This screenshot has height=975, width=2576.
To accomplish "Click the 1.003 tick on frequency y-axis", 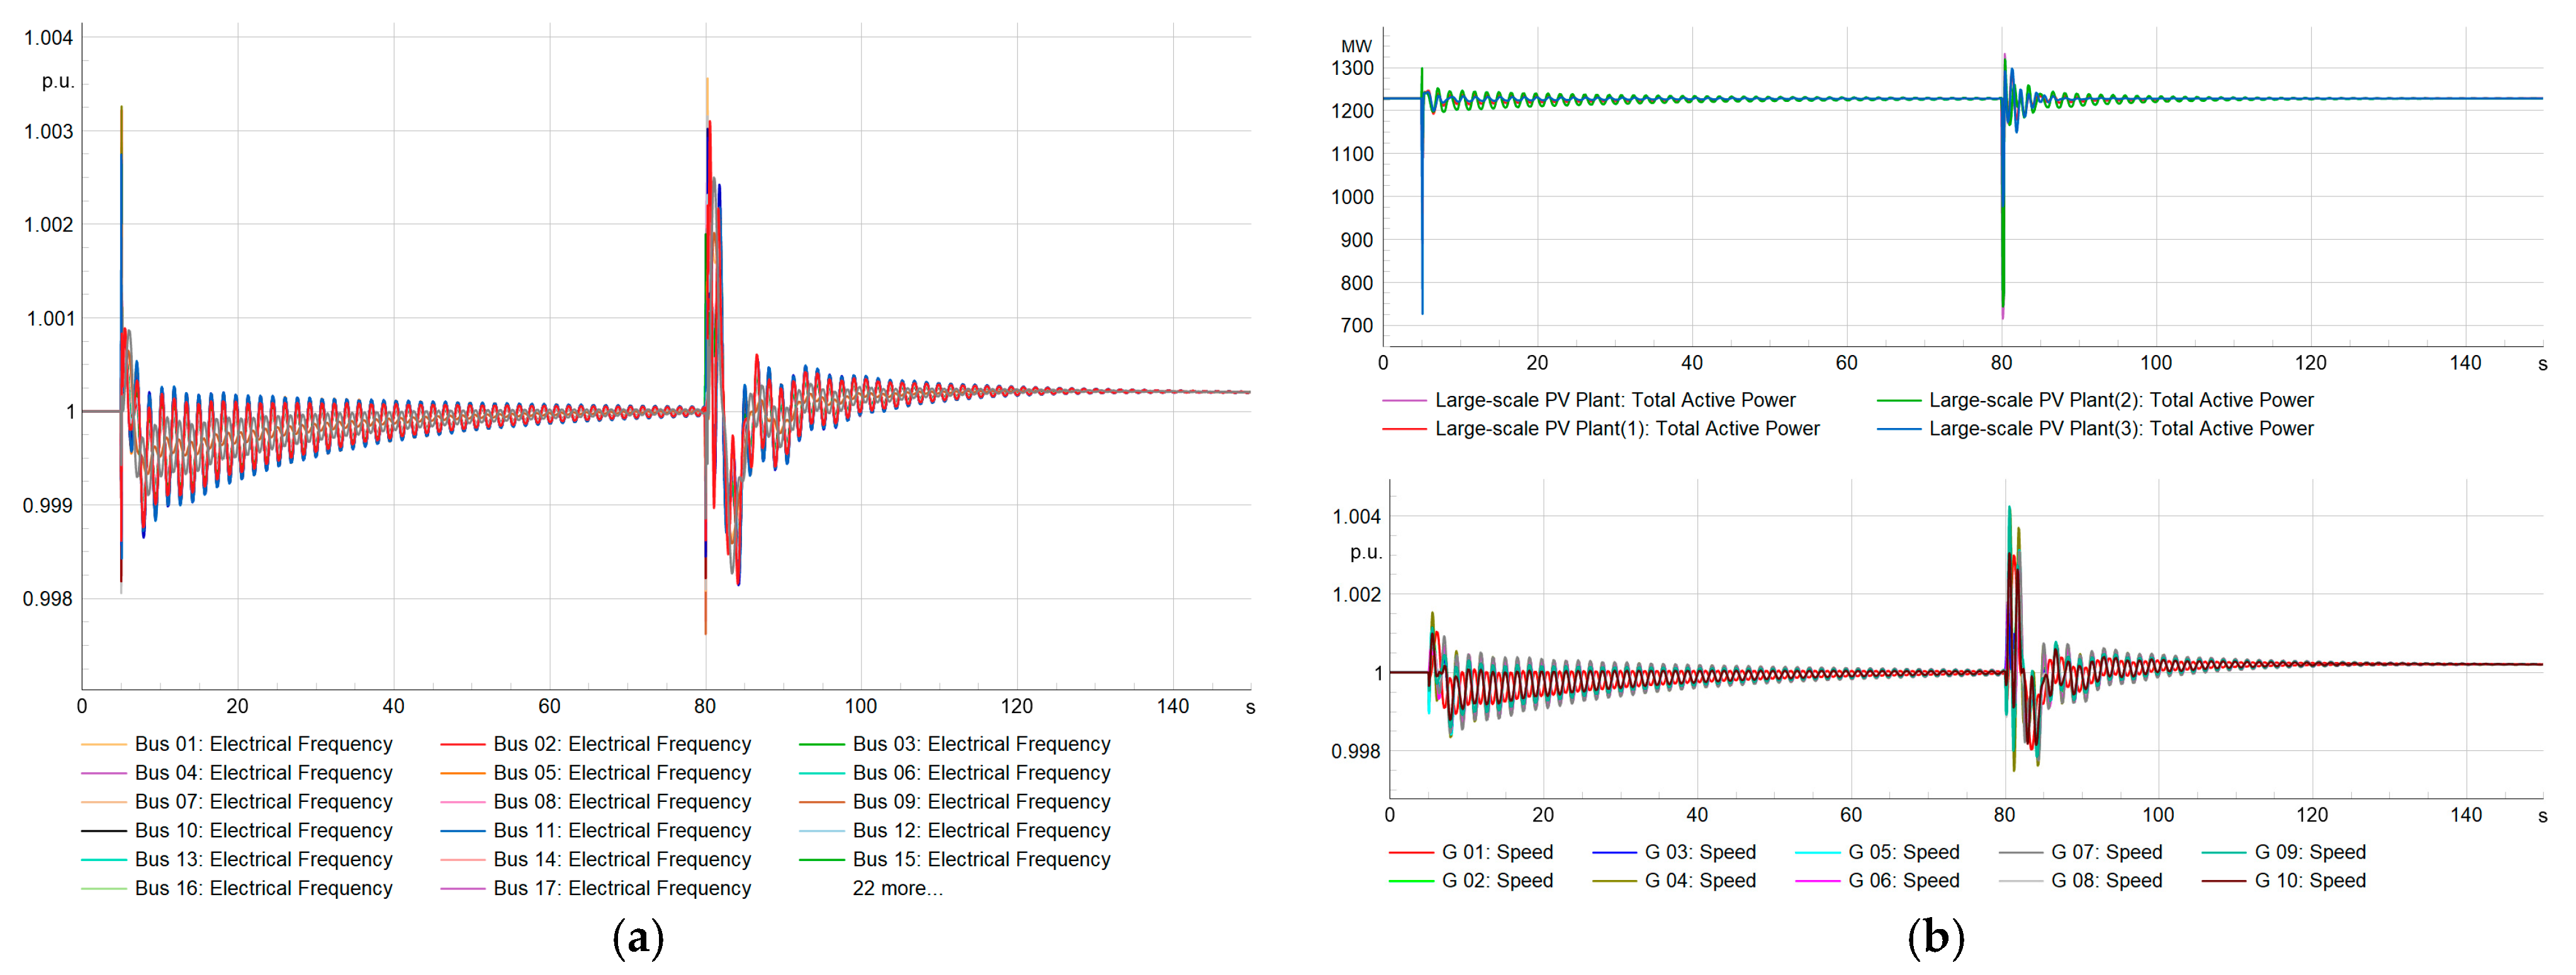I will pyautogui.click(x=48, y=132).
